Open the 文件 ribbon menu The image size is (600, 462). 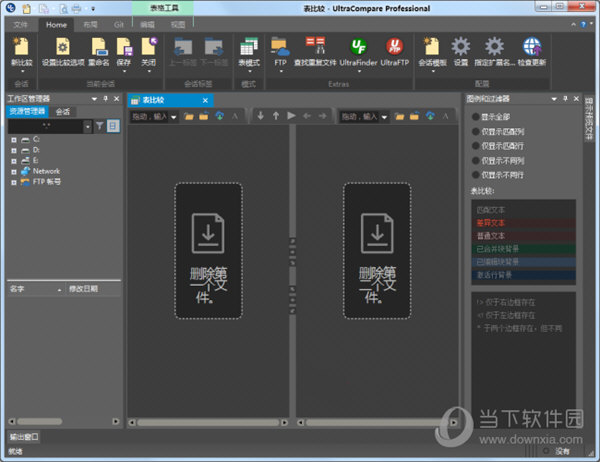click(x=20, y=25)
